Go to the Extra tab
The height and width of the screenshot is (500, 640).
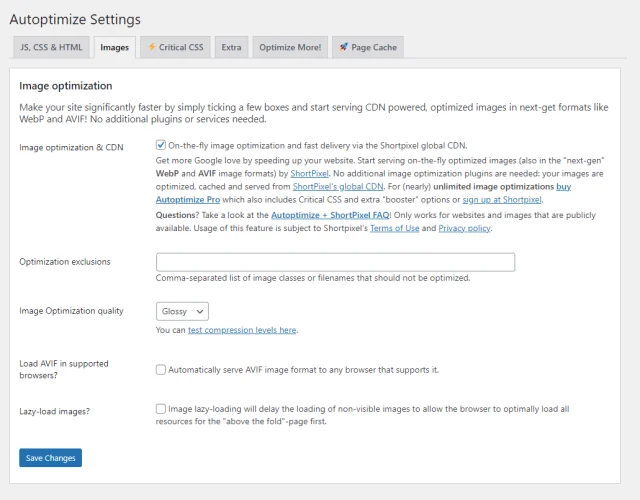coord(231,47)
